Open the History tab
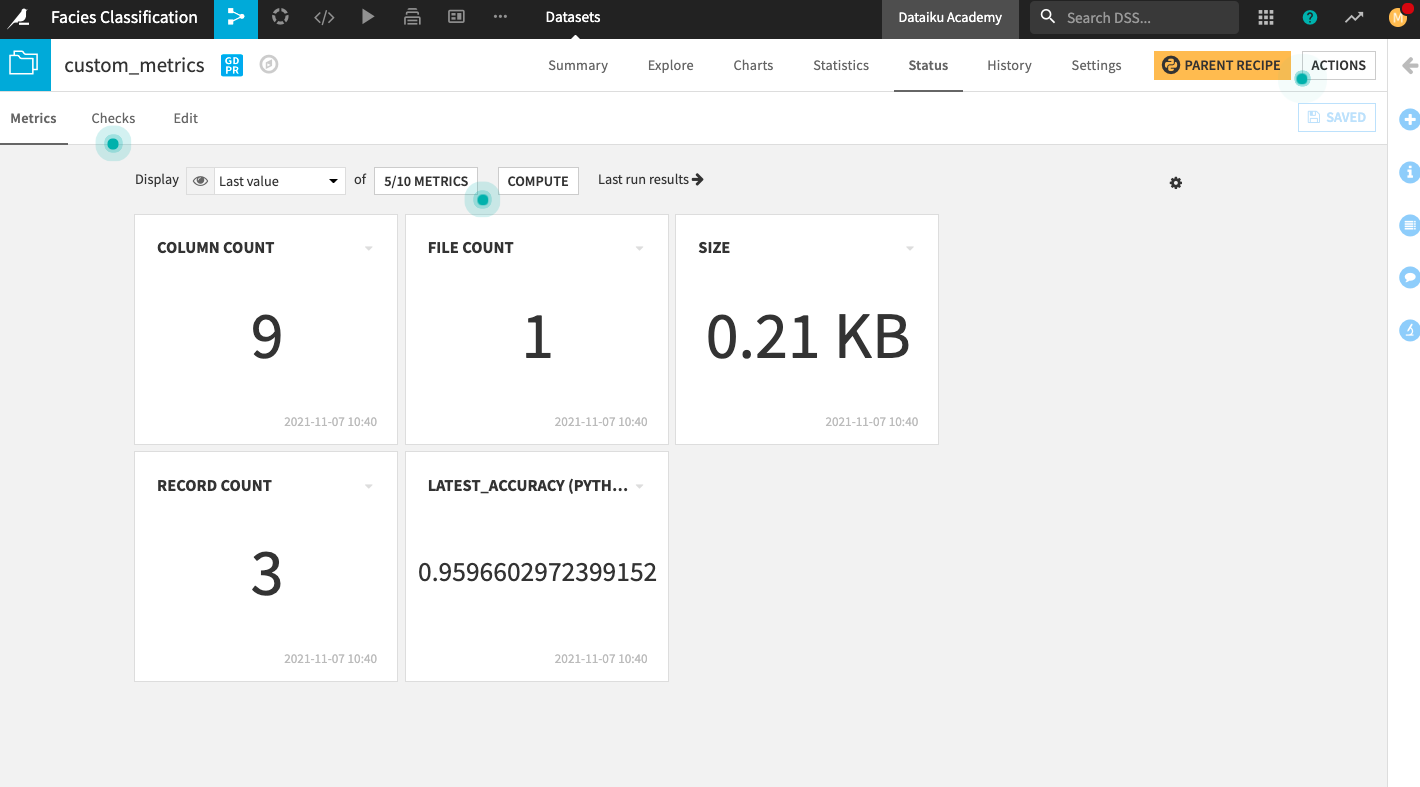1420x787 pixels. pyautogui.click(x=1009, y=65)
